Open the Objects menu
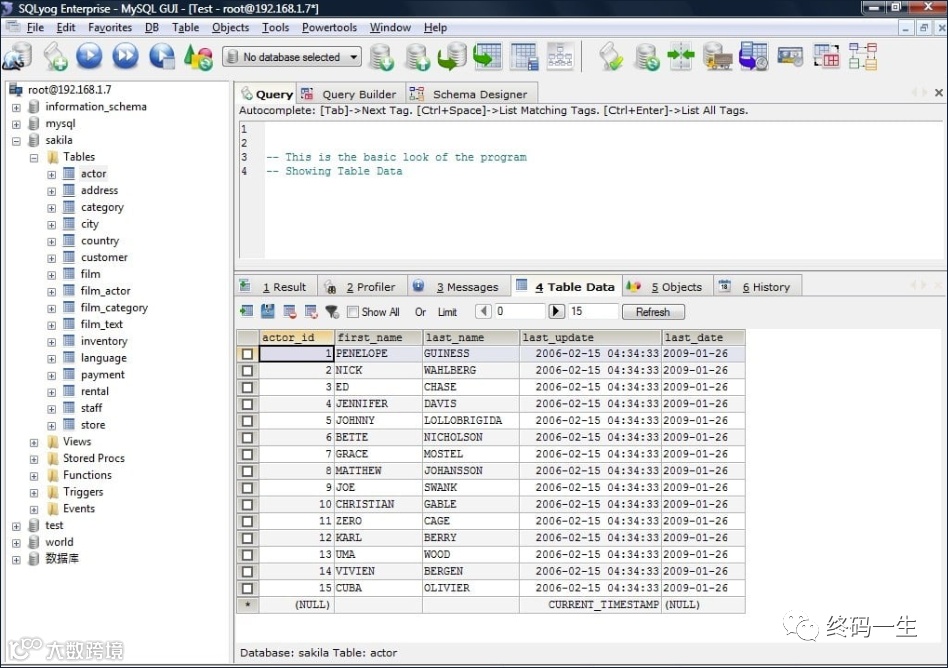The width and height of the screenshot is (948, 668). (x=230, y=27)
